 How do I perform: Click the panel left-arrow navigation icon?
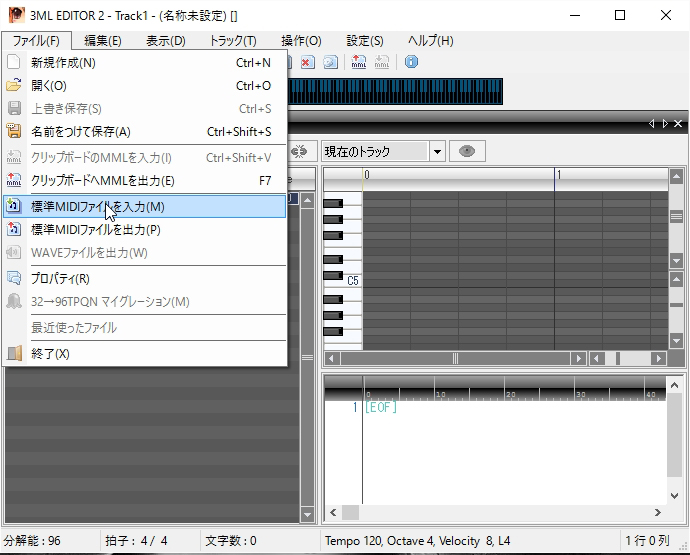pos(652,124)
